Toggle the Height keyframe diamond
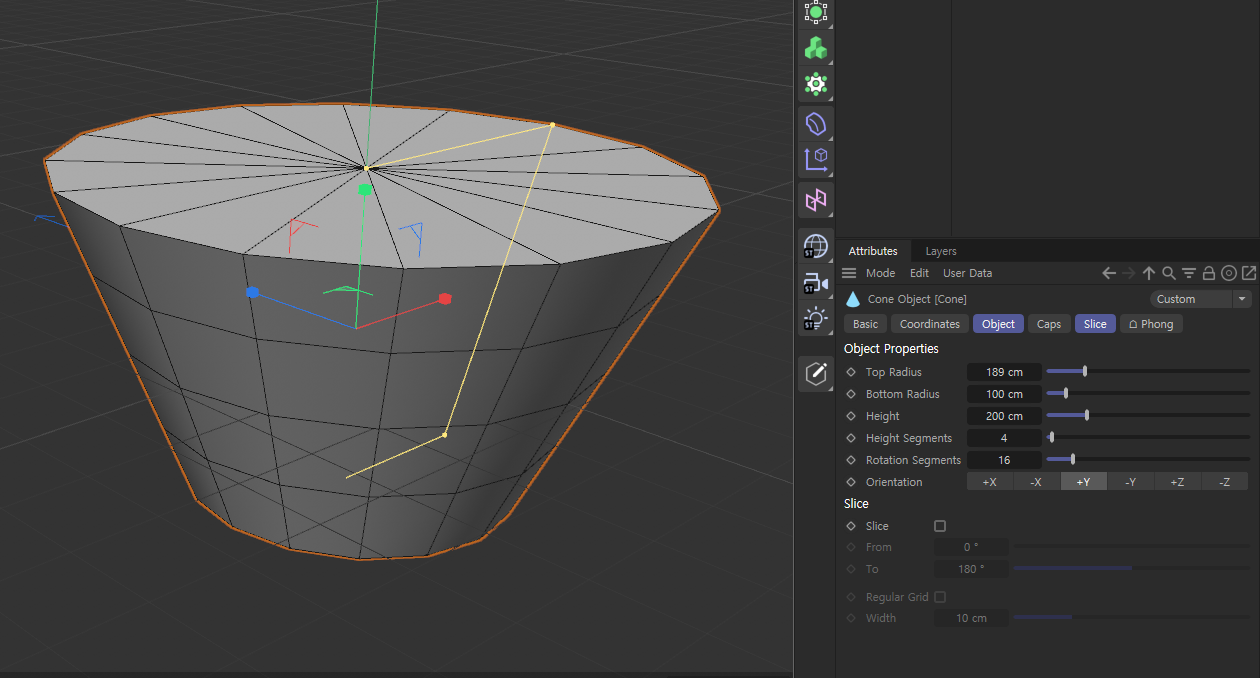Viewport: 1260px width, 678px height. pos(851,416)
